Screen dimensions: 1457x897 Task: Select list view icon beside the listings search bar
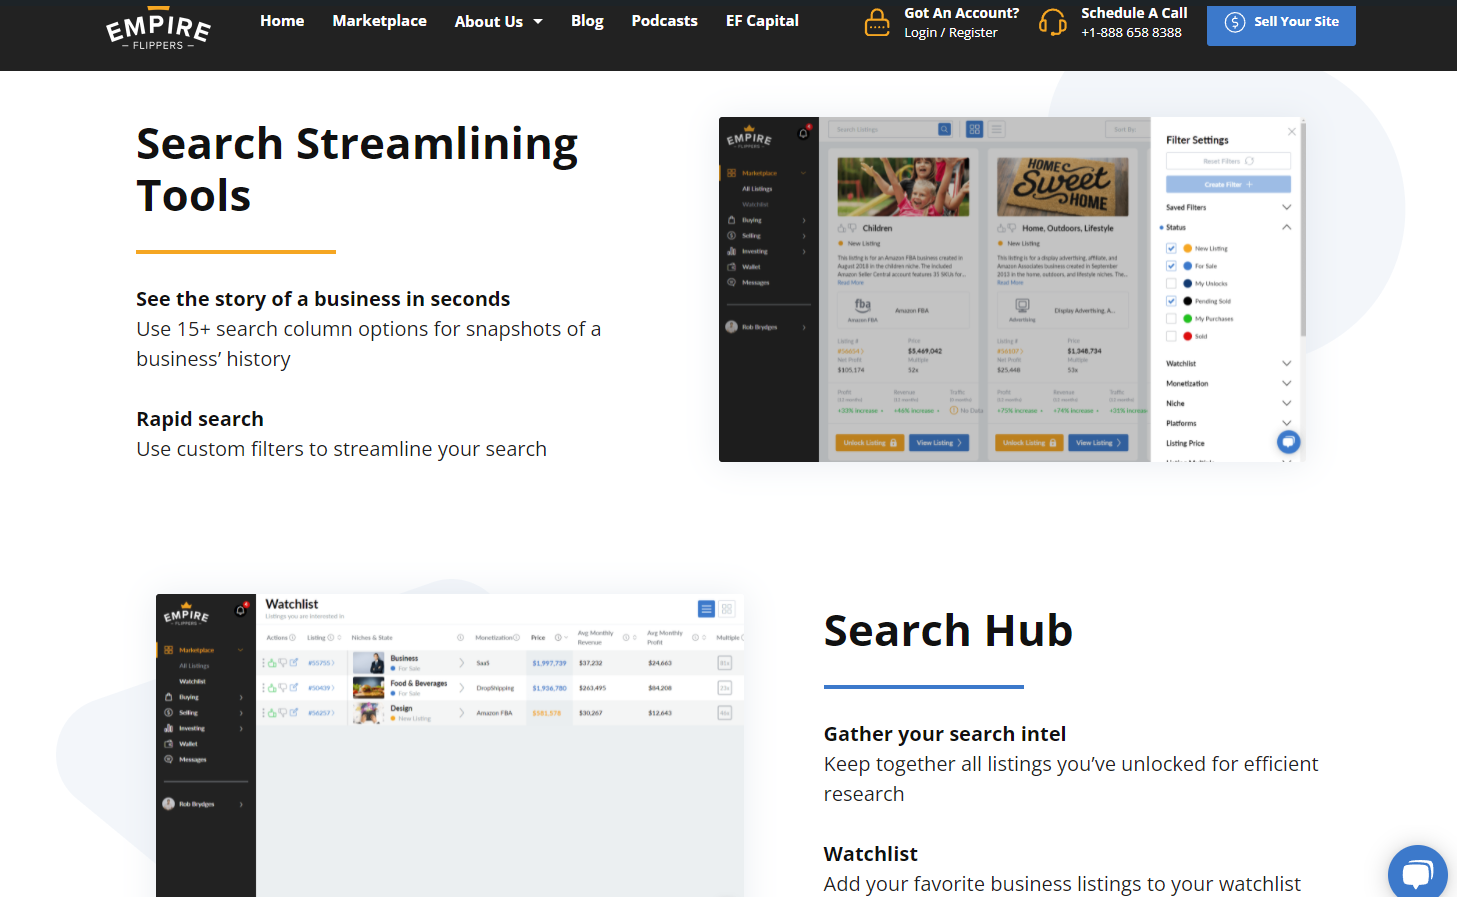click(997, 129)
